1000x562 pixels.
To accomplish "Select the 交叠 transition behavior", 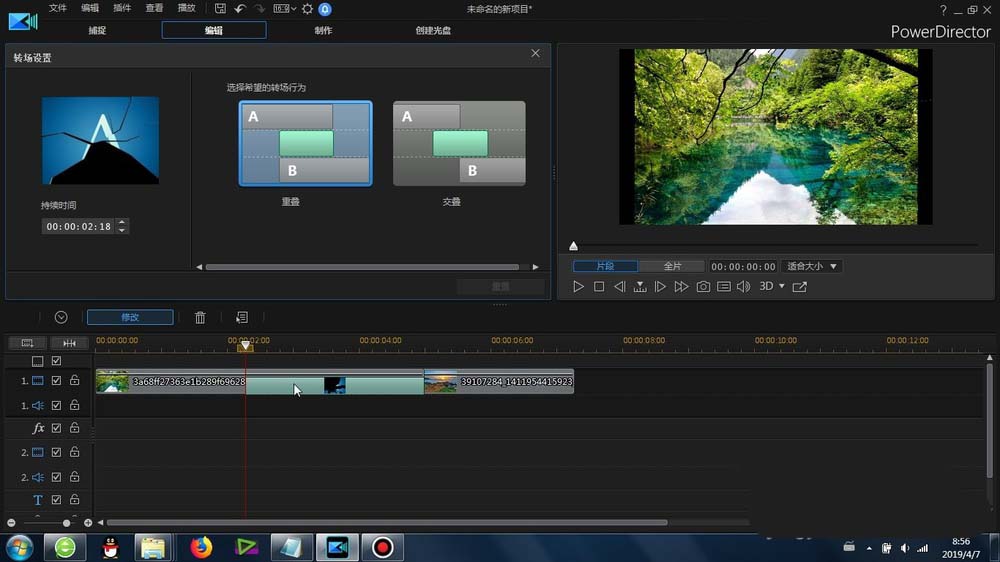I will tap(459, 144).
